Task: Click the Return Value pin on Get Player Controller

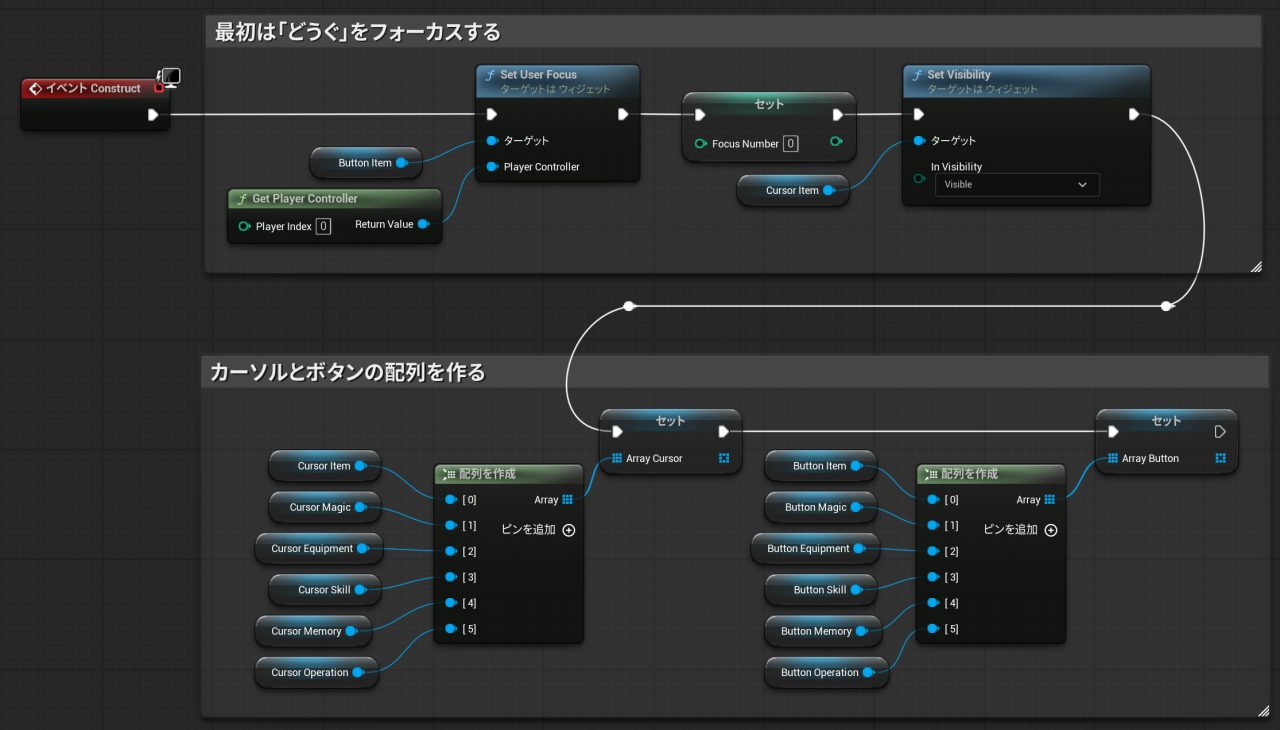Action: point(423,225)
